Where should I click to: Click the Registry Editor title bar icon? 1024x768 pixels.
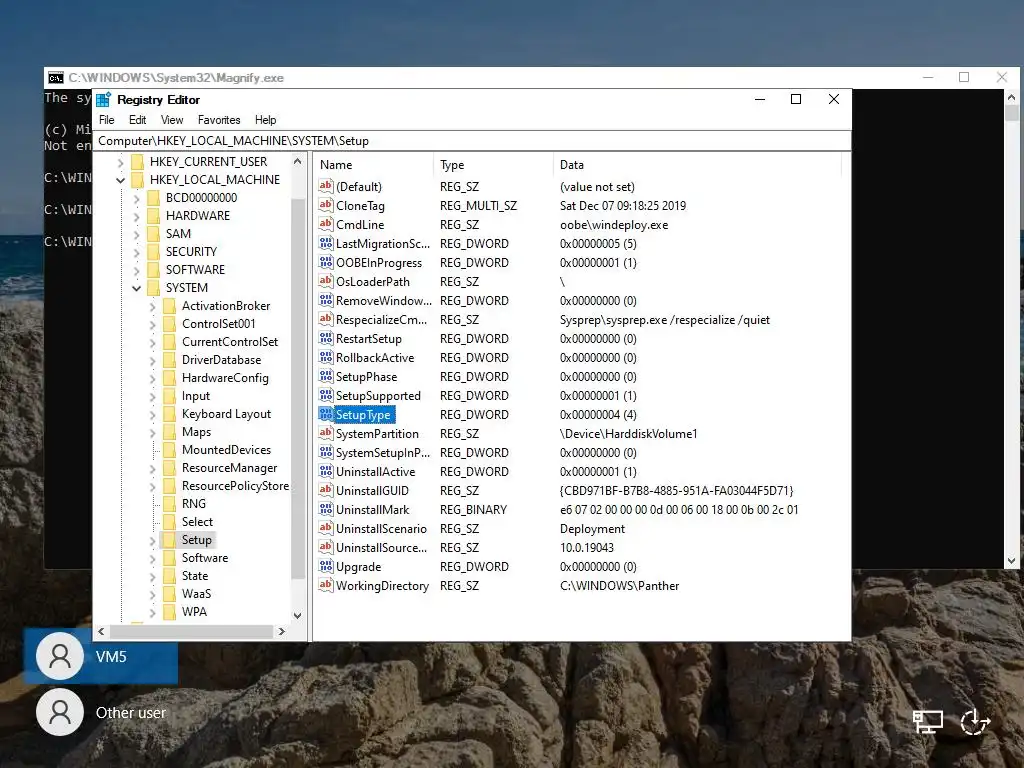[103, 100]
